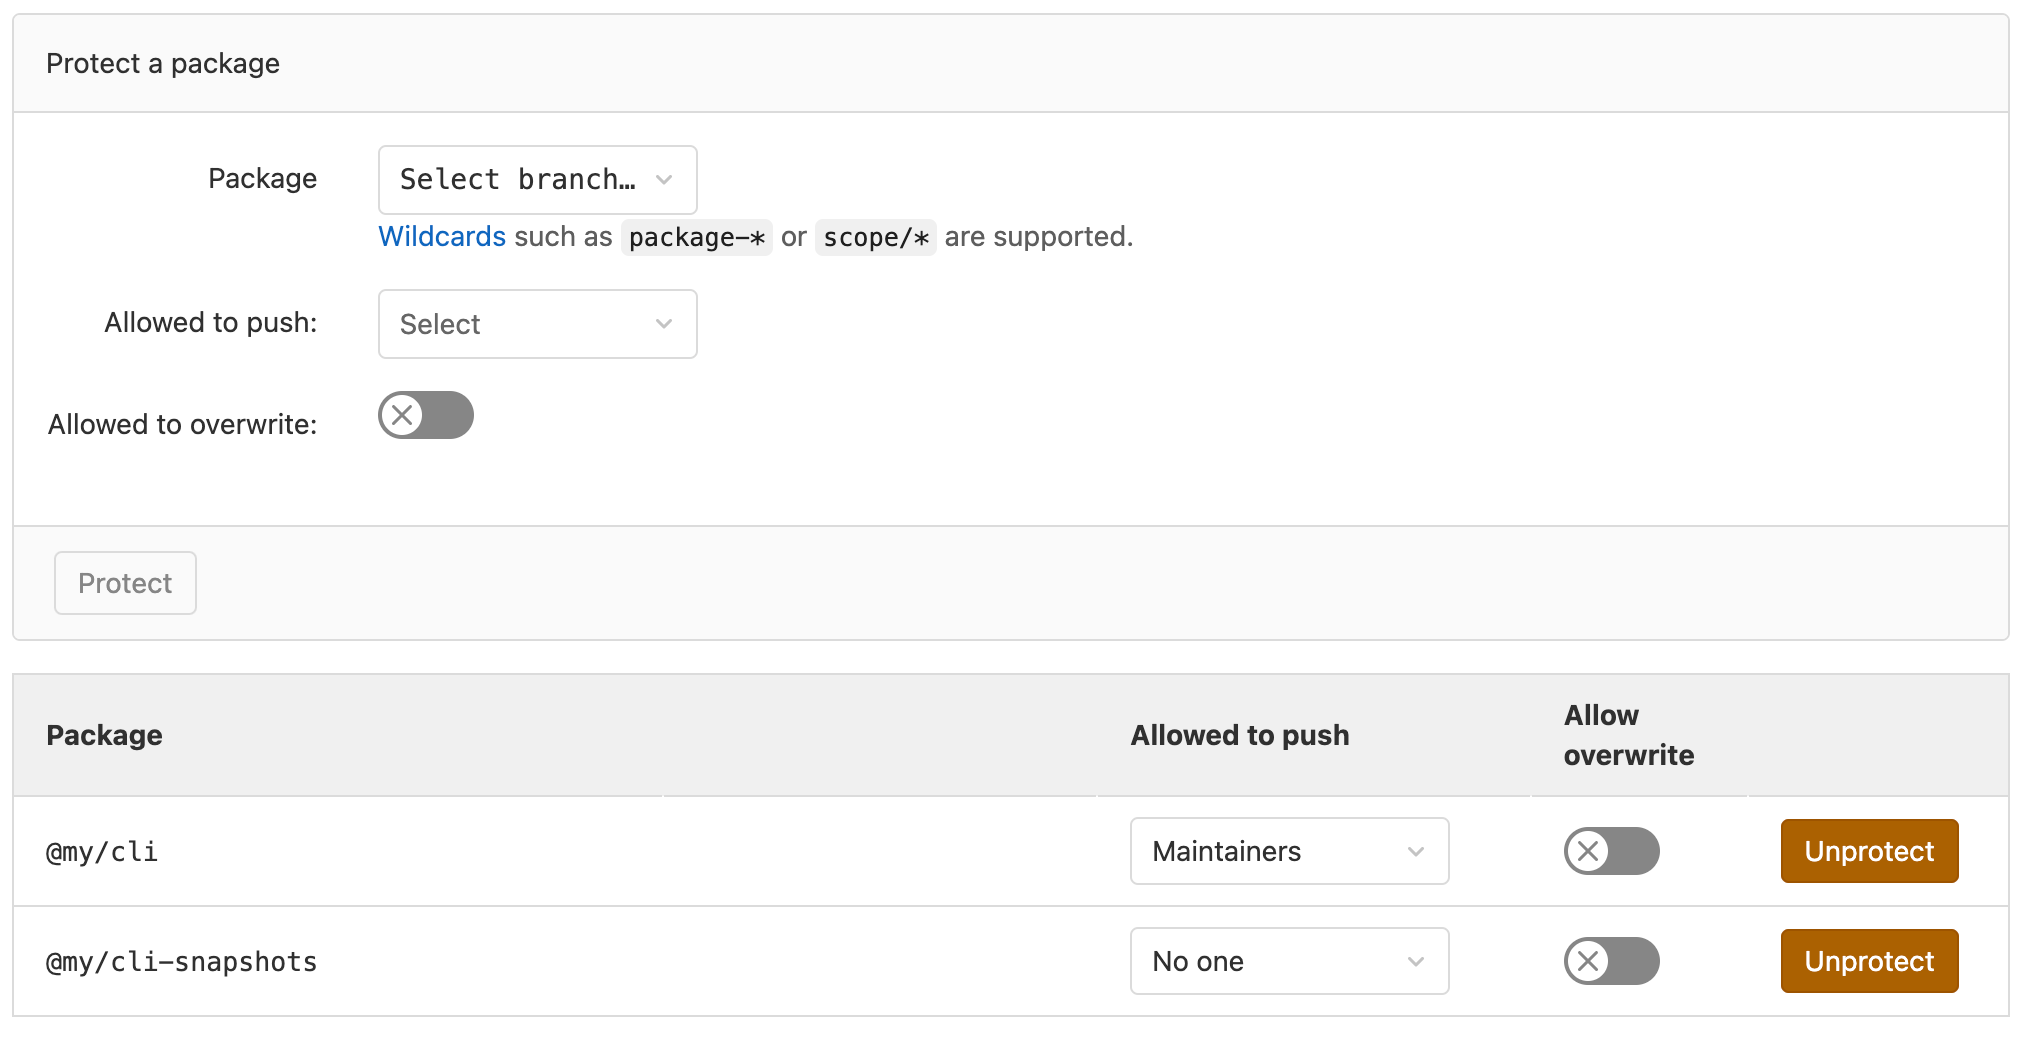Unprotect the @my/cli package
Screen dimensions: 2028x1038
(1869, 851)
